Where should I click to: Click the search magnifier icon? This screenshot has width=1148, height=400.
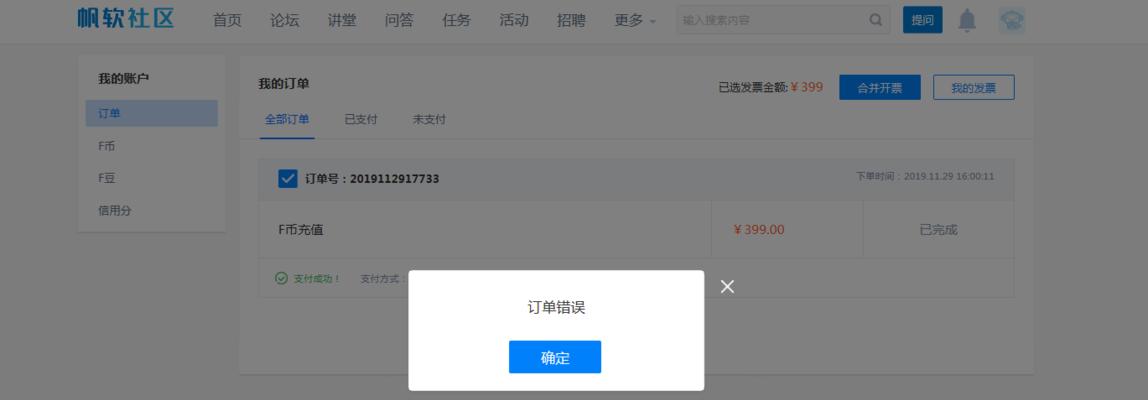(876, 21)
